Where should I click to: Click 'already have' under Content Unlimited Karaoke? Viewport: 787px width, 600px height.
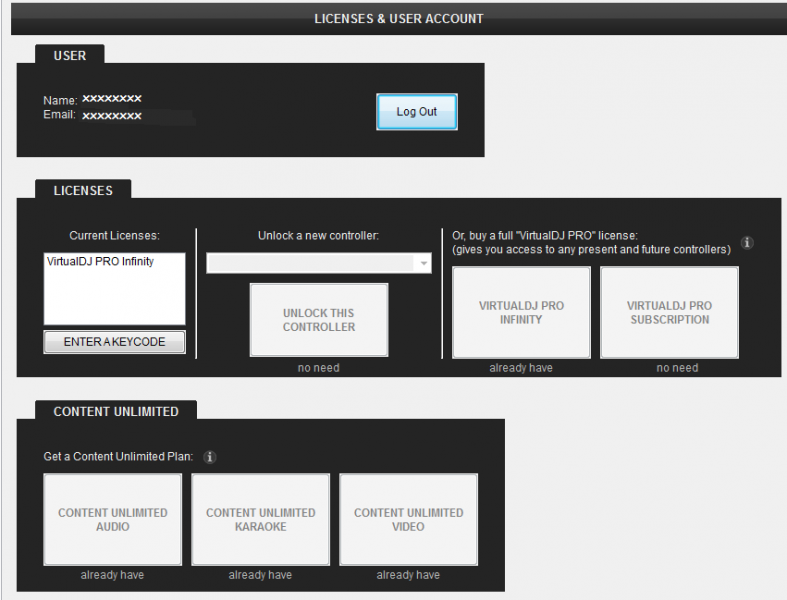[260, 575]
